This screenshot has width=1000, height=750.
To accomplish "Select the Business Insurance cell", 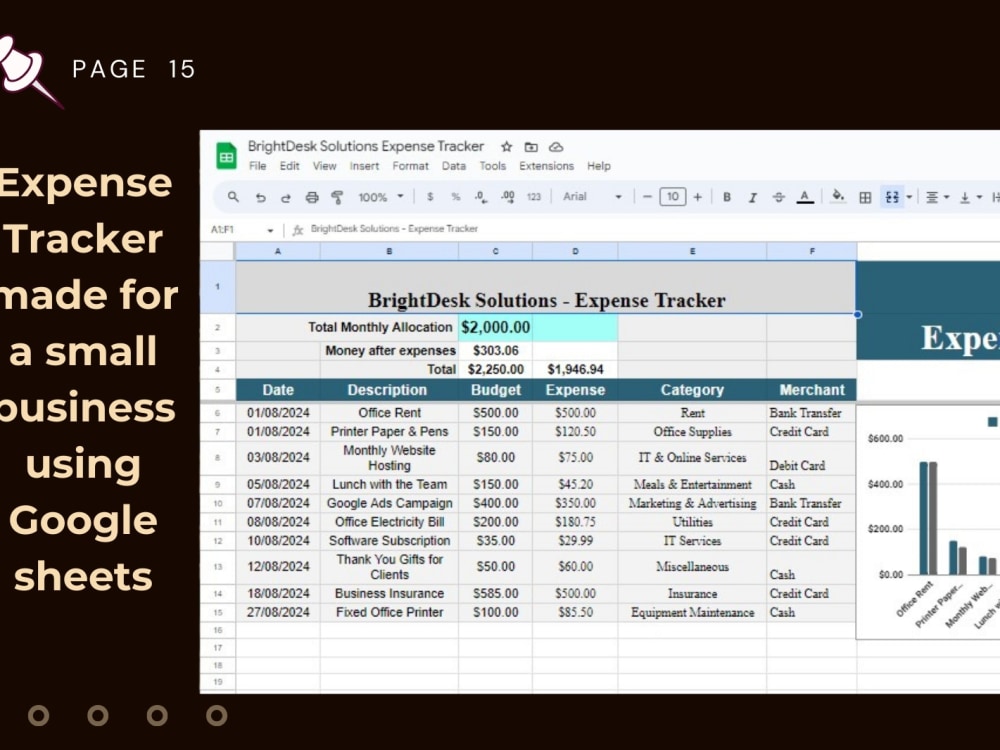I will (389, 593).
